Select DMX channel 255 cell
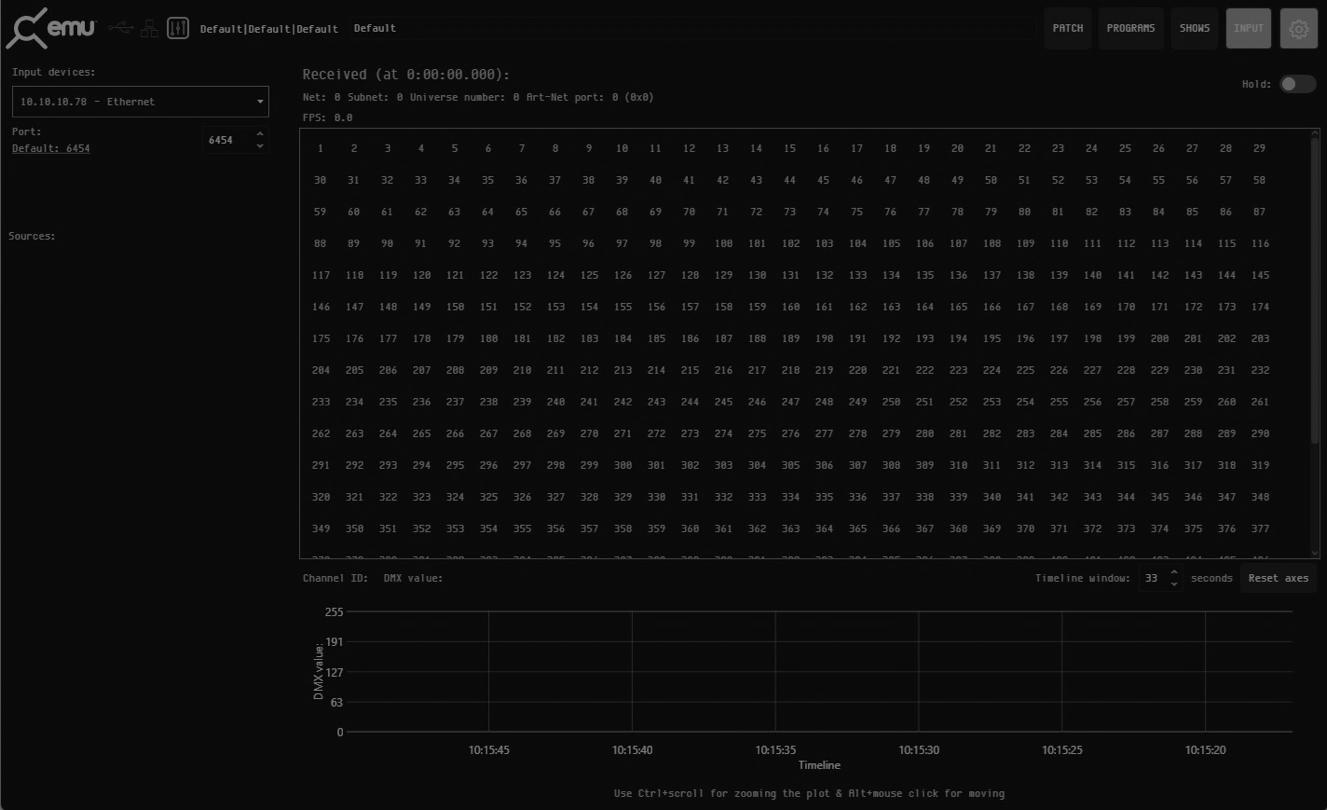1327x810 pixels. [1058, 402]
